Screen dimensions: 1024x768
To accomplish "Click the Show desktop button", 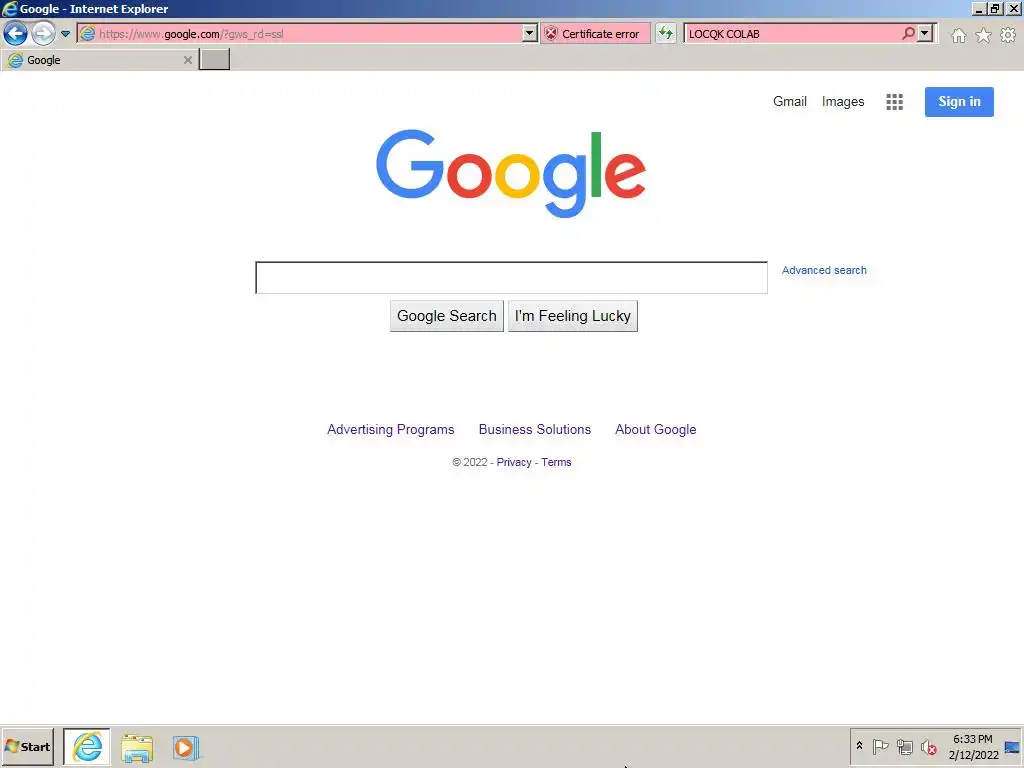I will (1013, 746).
